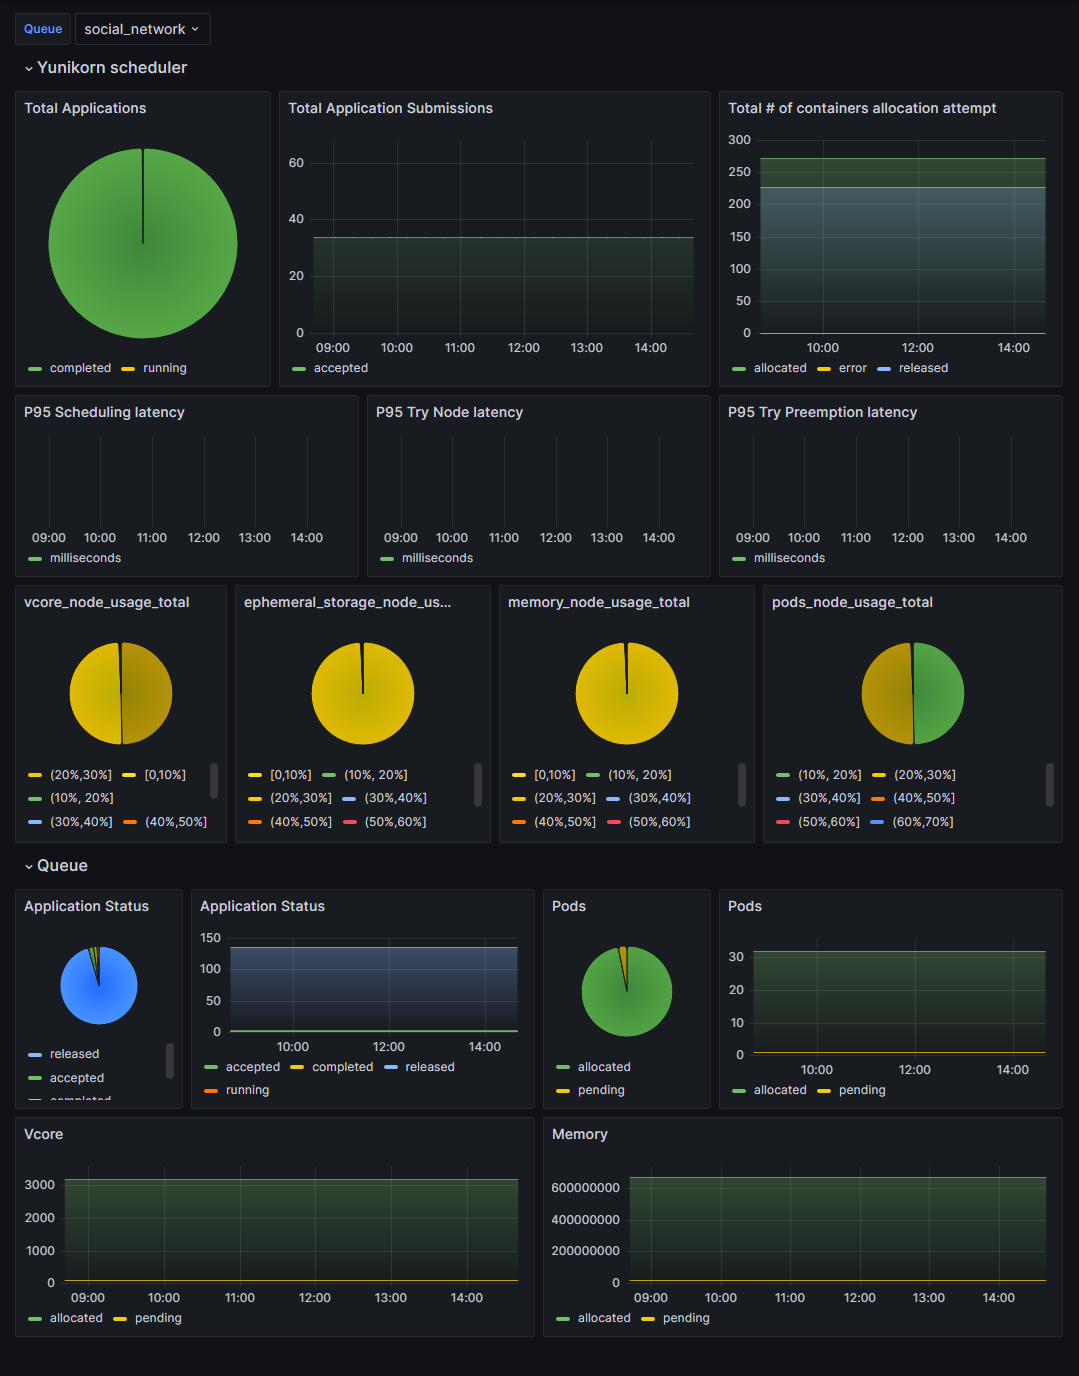Click the blue Queue variable label
This screenshot has width=1079, height=1376.
pos(43,29)
